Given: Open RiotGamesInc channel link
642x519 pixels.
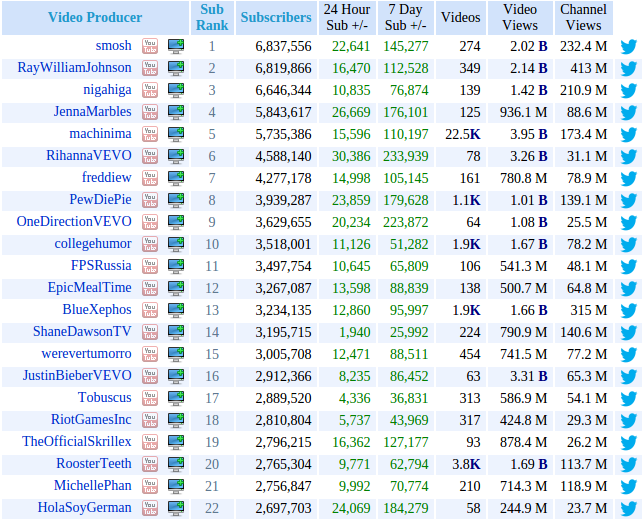Looking at the screenshot, I should [x=91, y=420].
